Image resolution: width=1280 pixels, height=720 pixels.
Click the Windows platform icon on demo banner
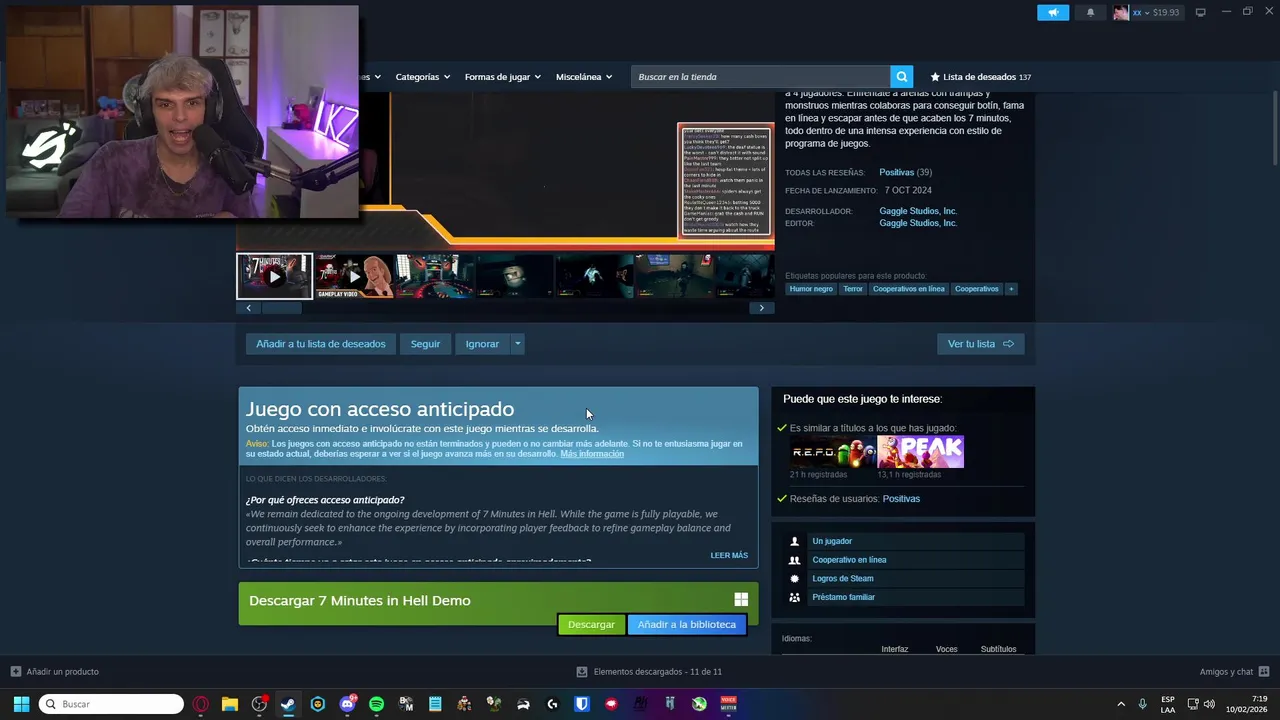pyautogui.click(x=741, y=599)
